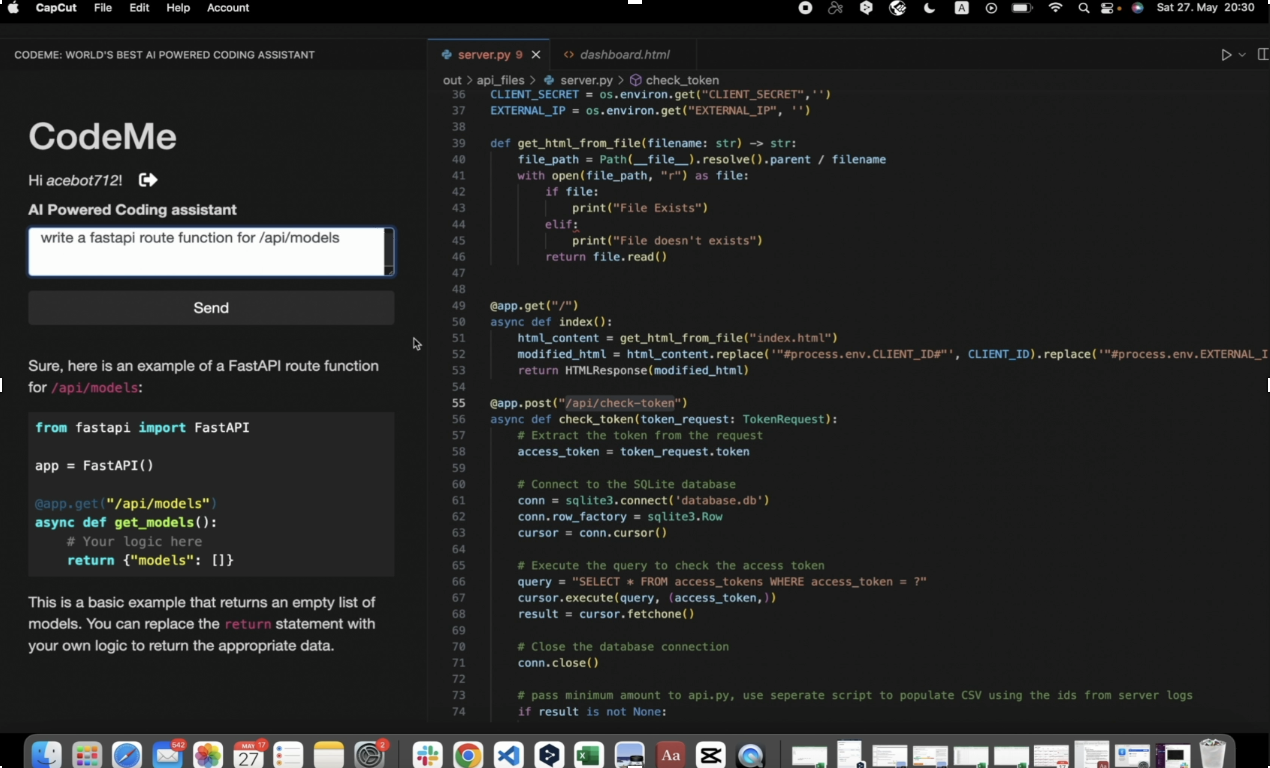Open Slack from the dock
The height and width of the screenshot is (768, 1270).
pyautogui.click(x=427, y=755)
